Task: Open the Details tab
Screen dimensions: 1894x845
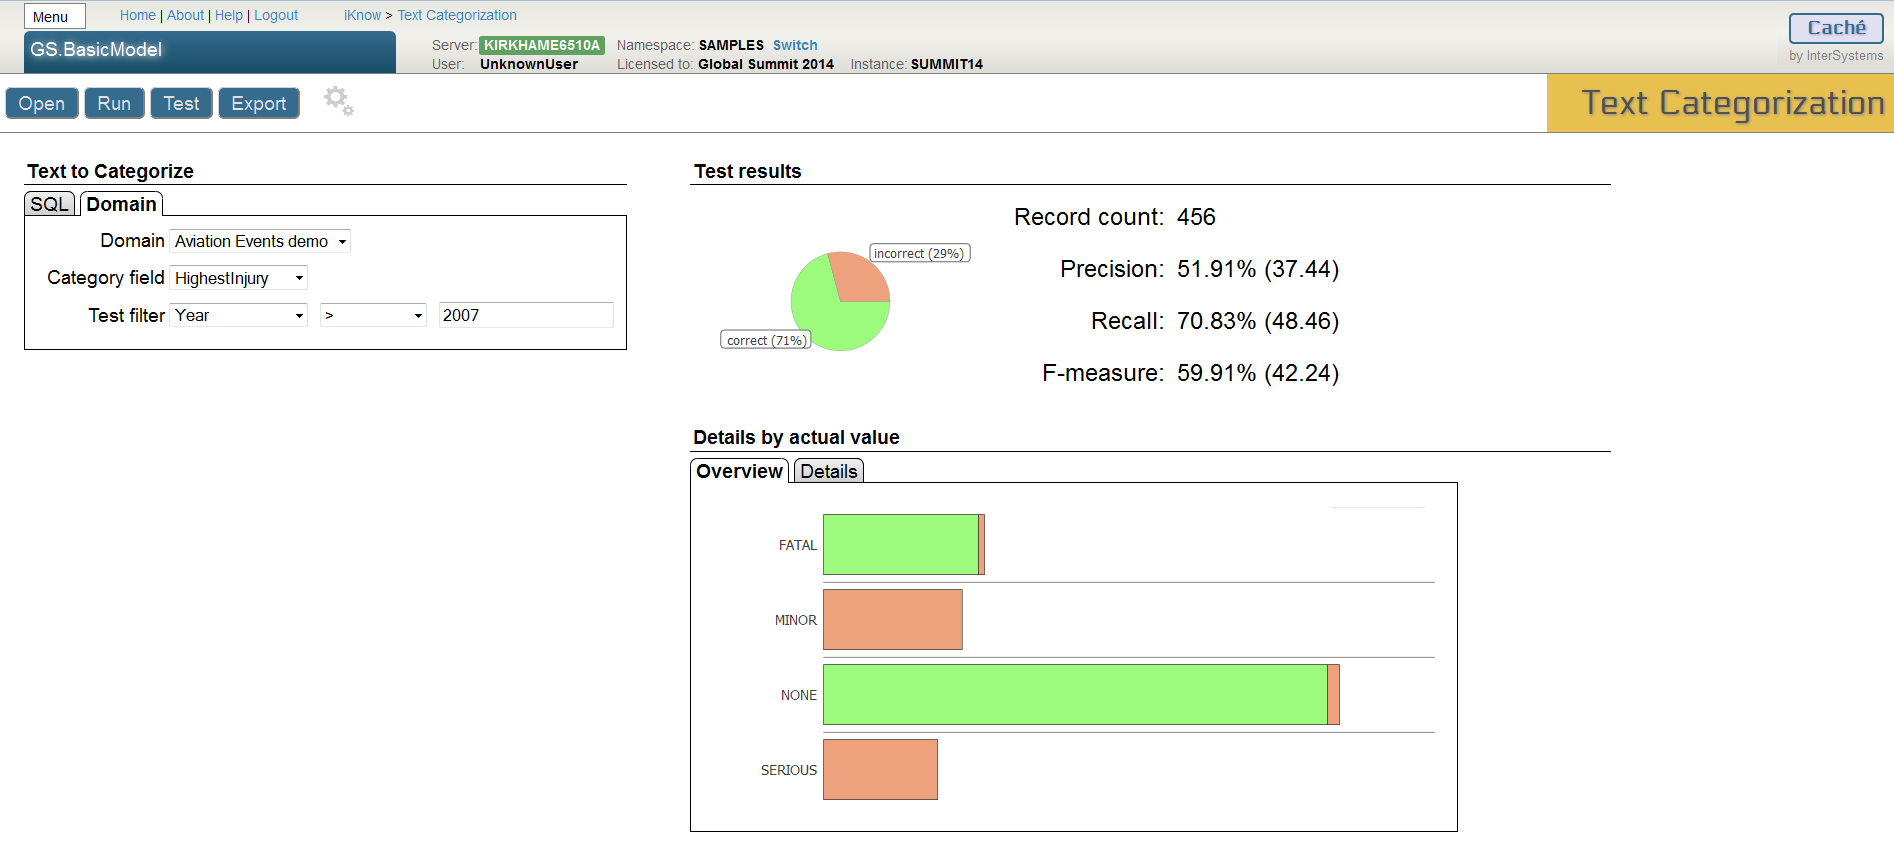Action: pos(828,471)
